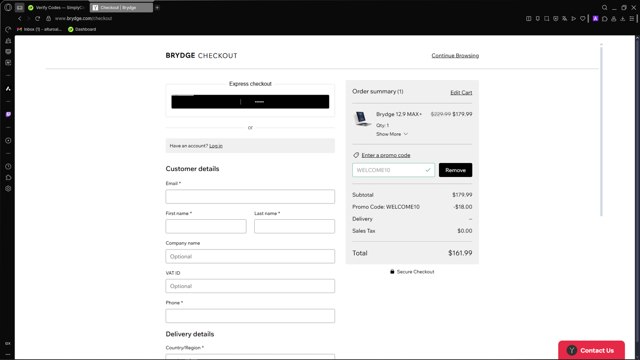Click the play icon in toolbar
Image resolution: width=640 pixels, height=360 pixels.
[x=573, y=18]
